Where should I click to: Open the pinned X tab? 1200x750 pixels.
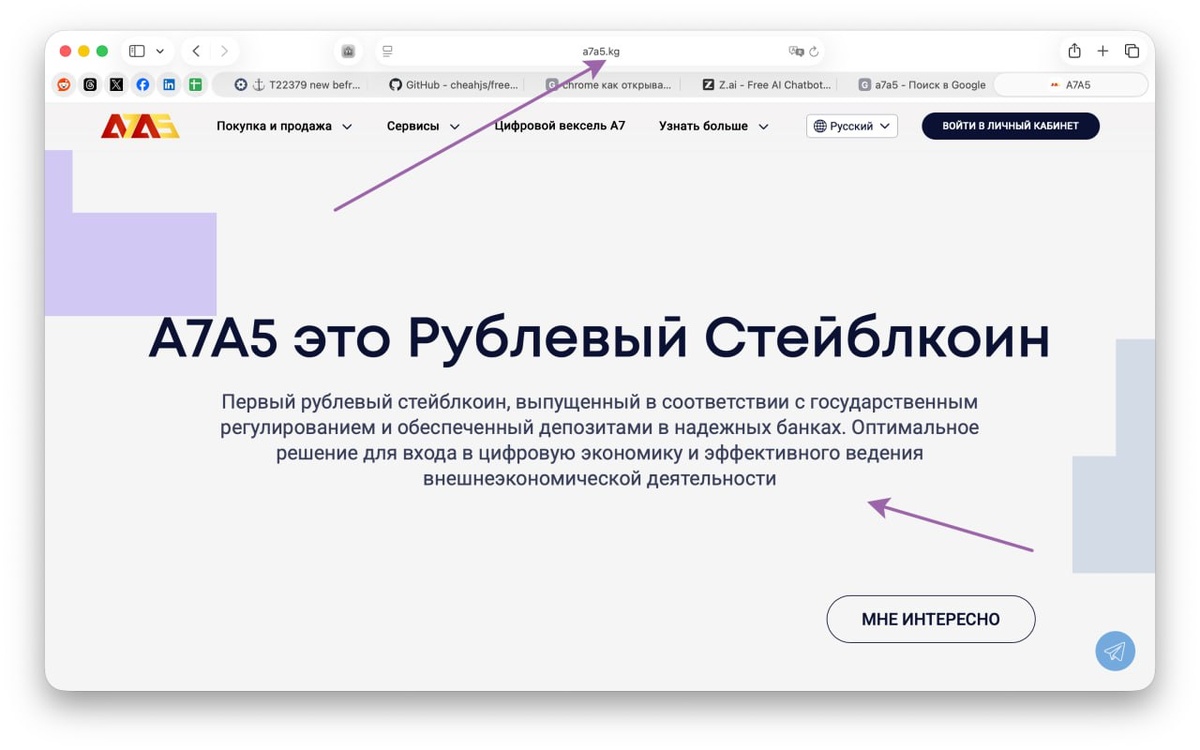click(x=116, y=85)
